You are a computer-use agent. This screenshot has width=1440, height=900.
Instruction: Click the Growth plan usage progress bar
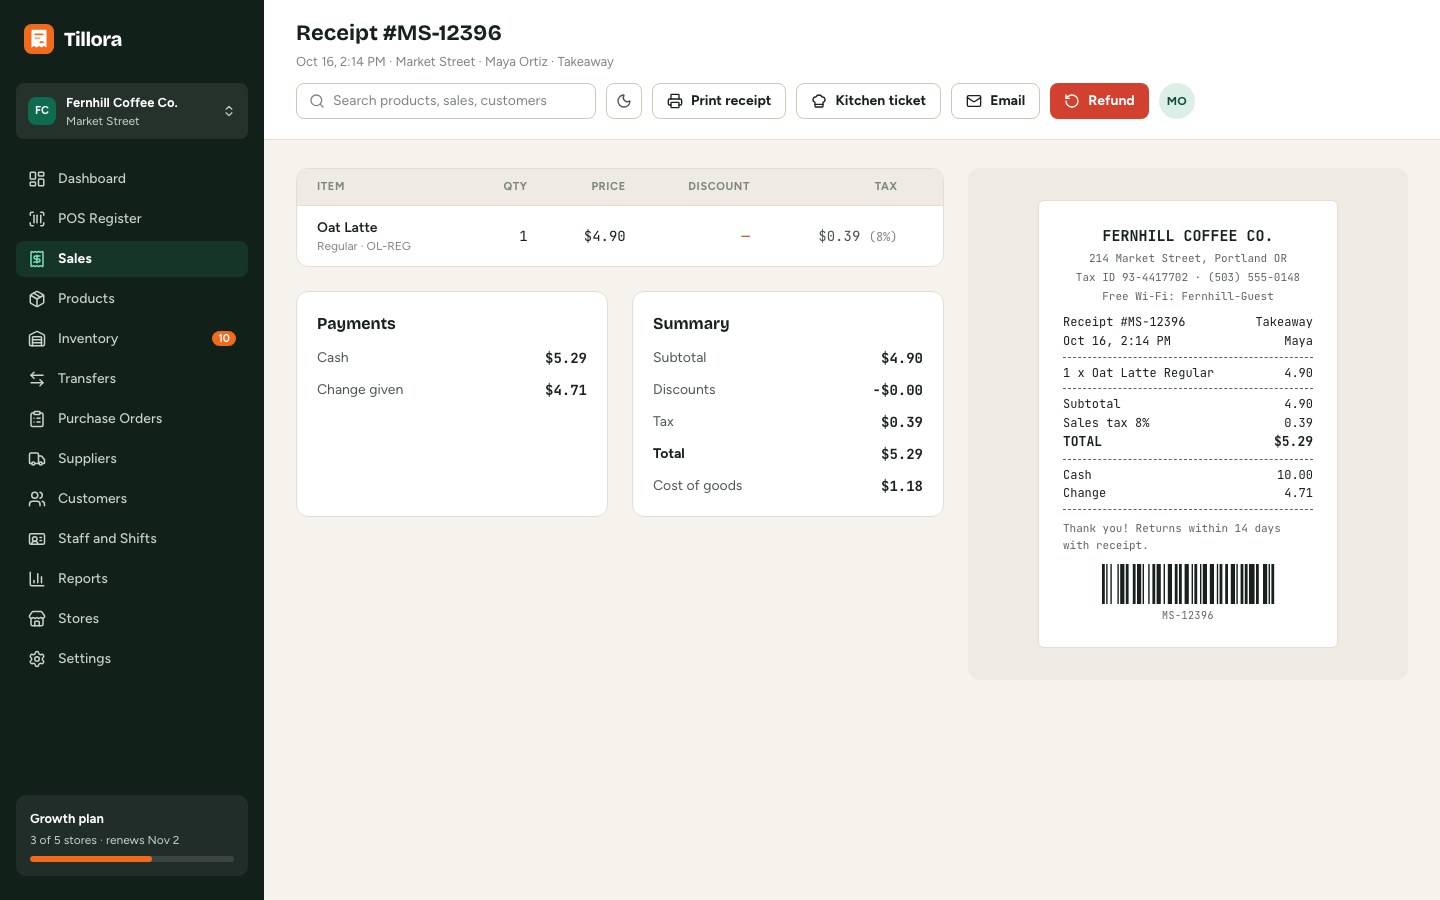(x=132, y=859)
